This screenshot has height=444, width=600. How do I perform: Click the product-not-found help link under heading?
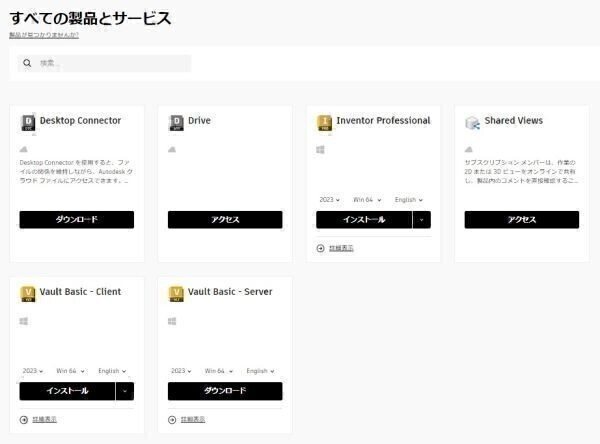click(x=44, y=35)
